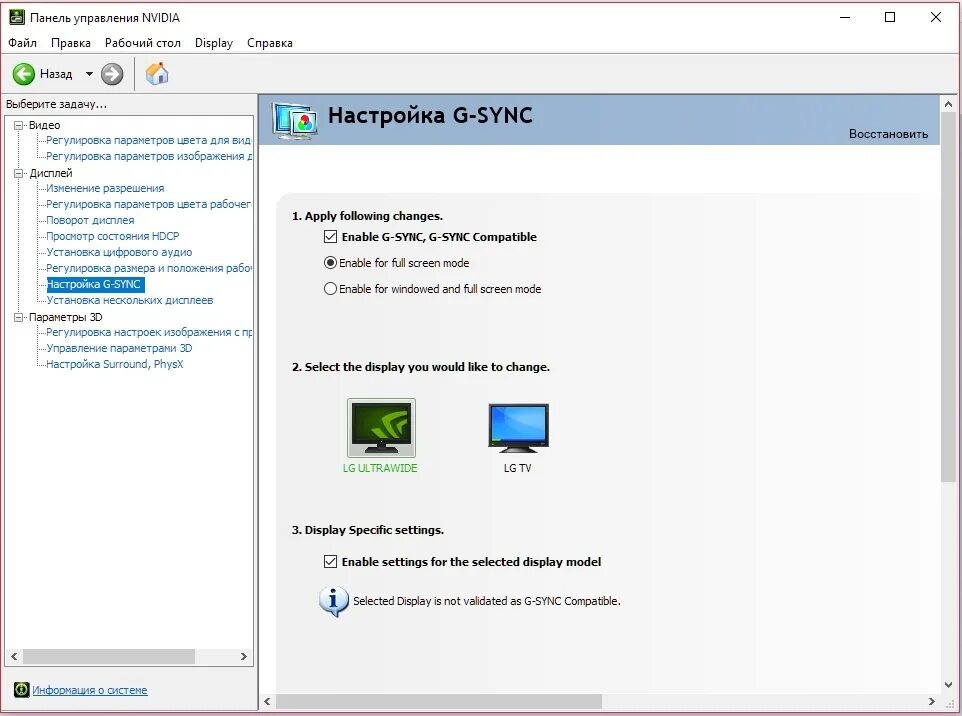Toggle Enable G-SYNC, G-SYNC Compatible checkbox
This screenshot has height=716, width=962.
tap(330, 237)
